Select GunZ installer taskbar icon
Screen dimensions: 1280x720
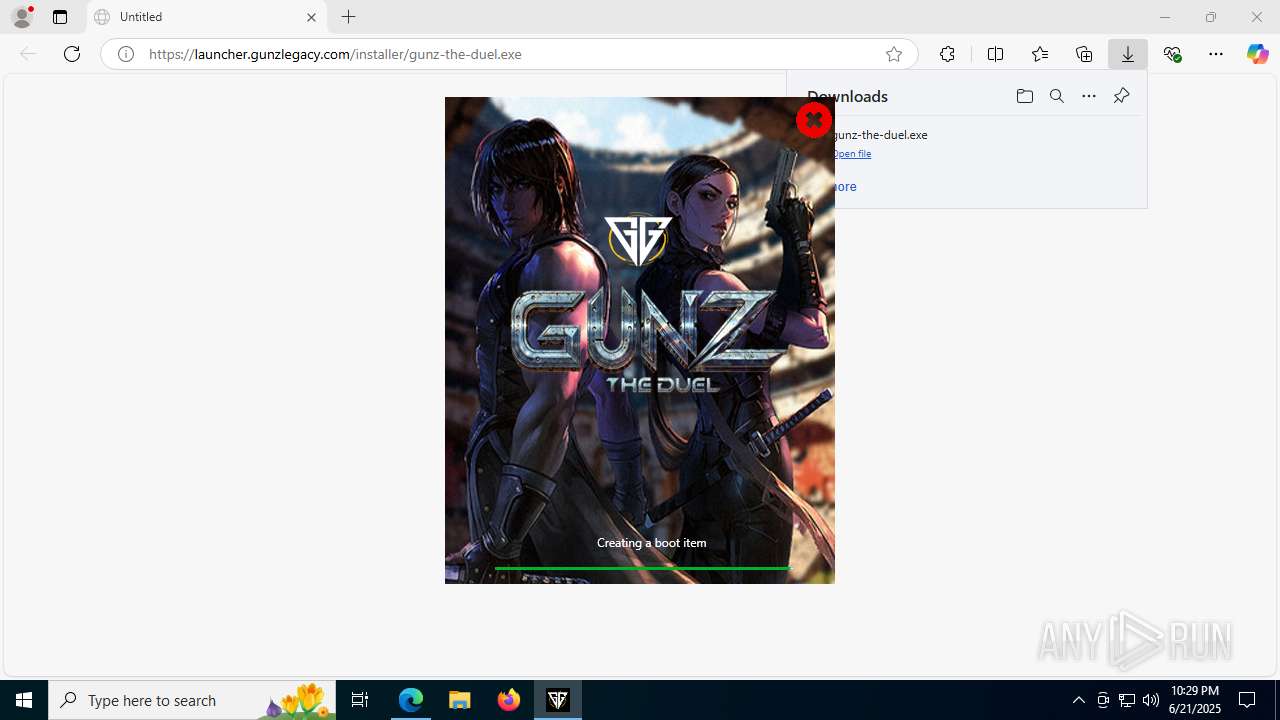click(x=558, y=700)
